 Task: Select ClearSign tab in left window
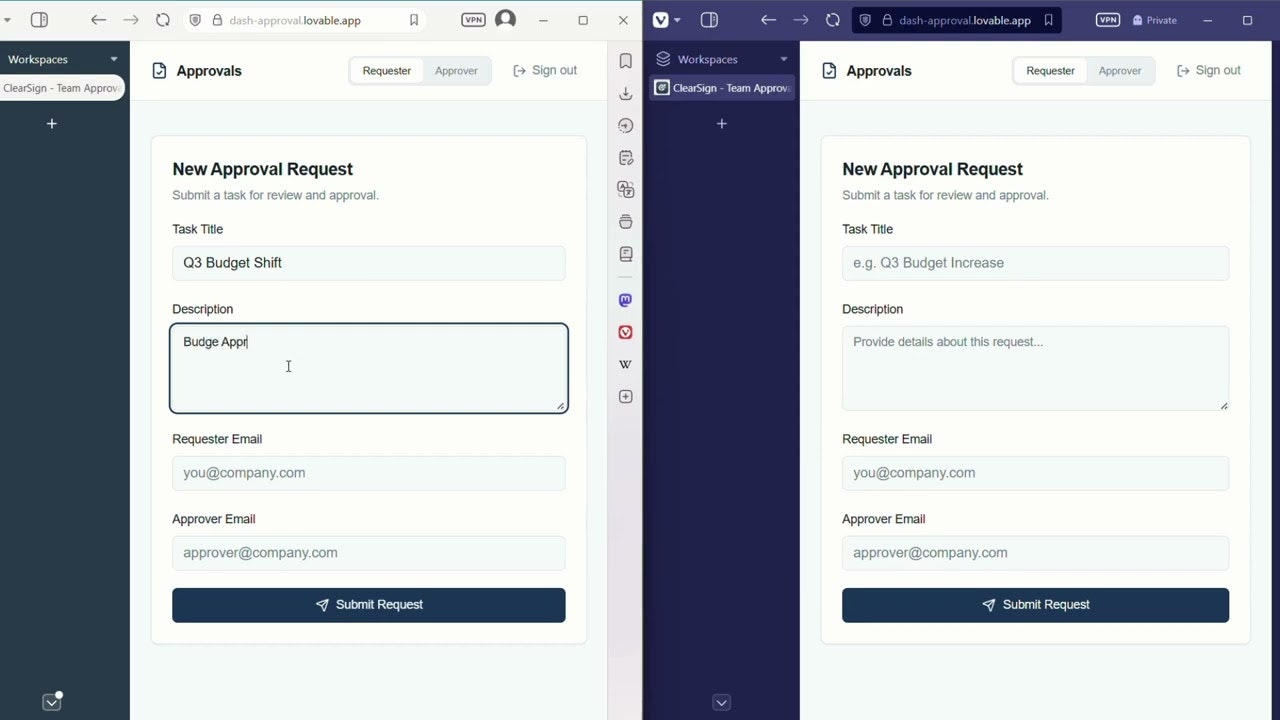click(x=62, y=88)
